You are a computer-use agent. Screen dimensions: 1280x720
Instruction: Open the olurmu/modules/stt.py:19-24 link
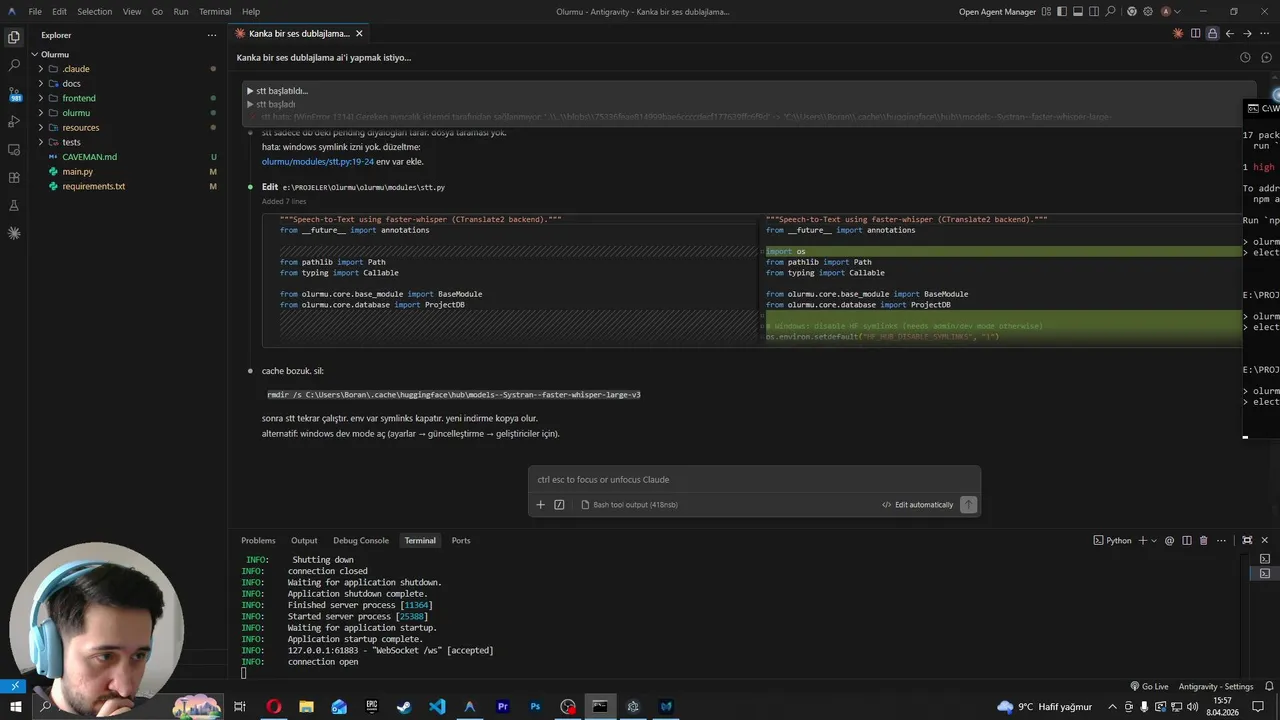point(317,161)
